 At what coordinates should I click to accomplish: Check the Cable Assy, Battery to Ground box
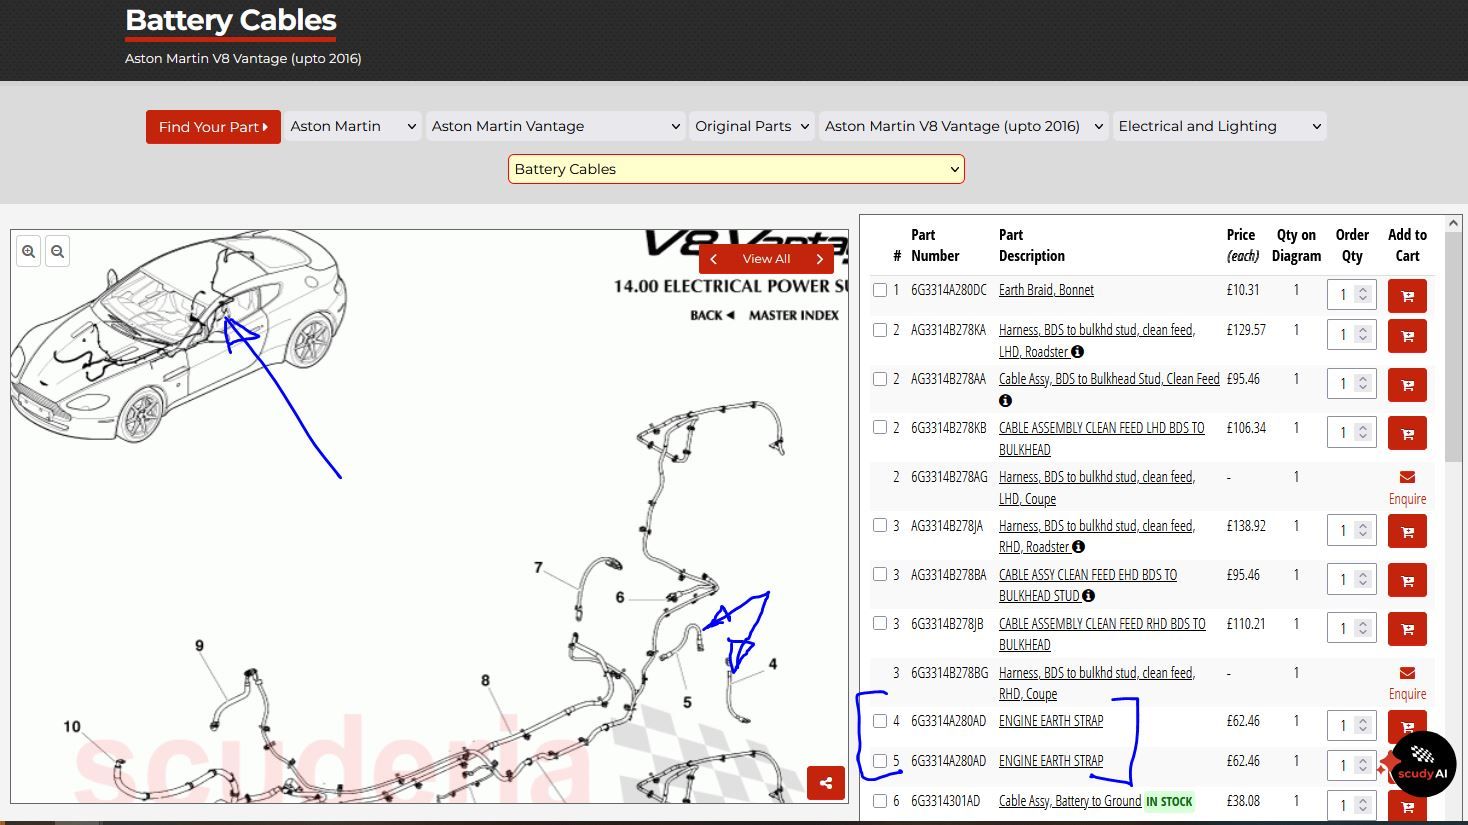point(880,801)
